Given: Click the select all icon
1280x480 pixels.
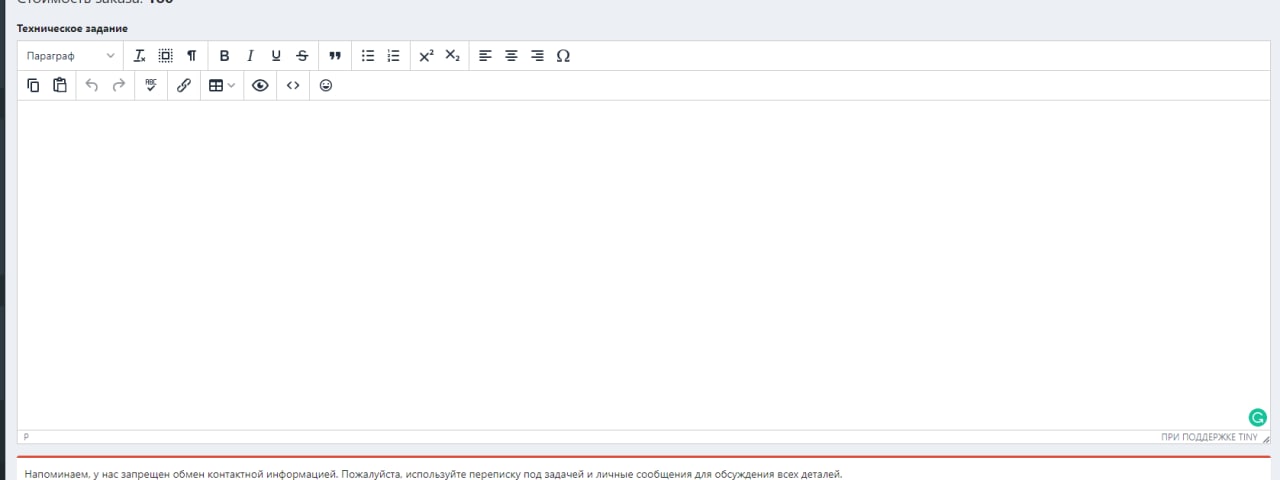Looking at the screenshot, I should pos(166,56).
